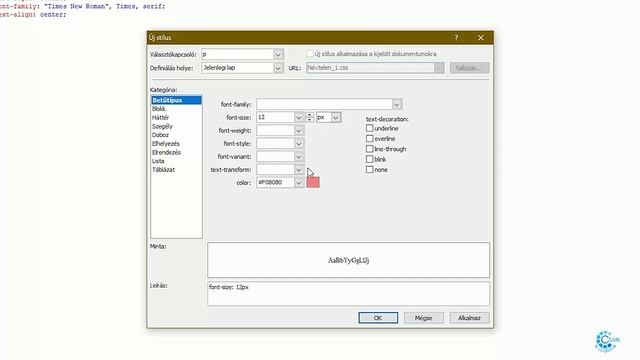The image size is (640, 360).
Task: Increase font-size with the stepper up arrow
Action: click(x=309, y=115)
